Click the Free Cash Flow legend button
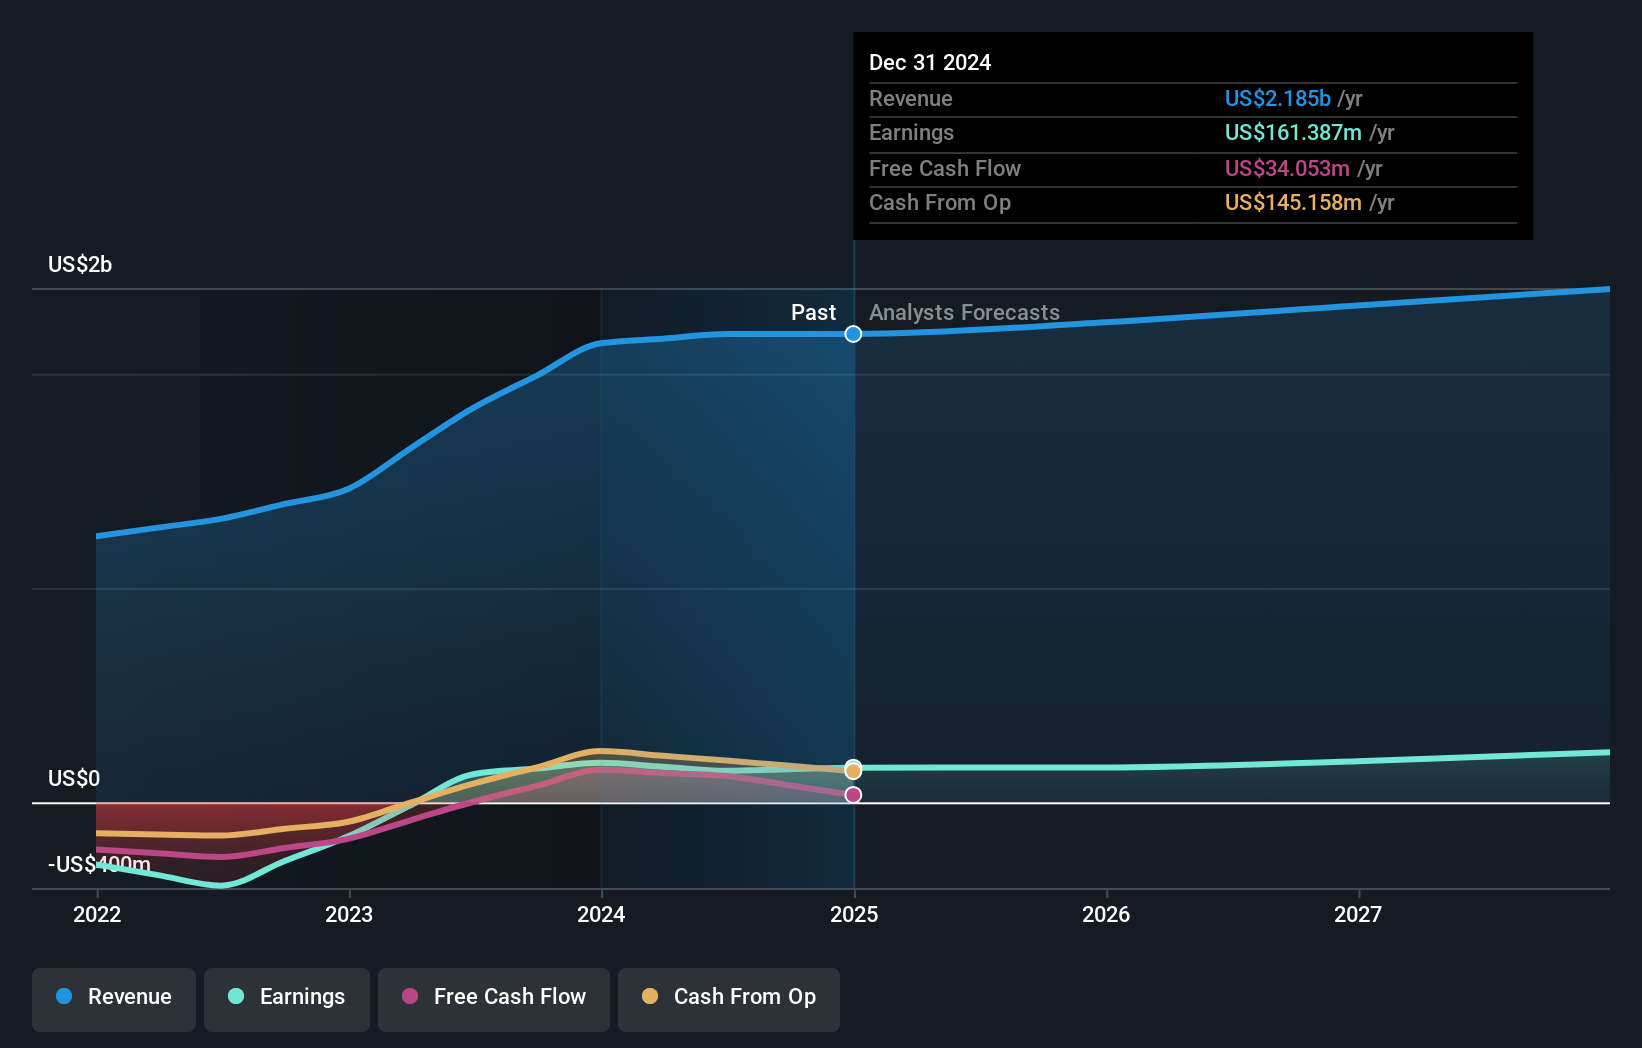The height and width of the screenshot is (1048, 1642). coord(494,999)
